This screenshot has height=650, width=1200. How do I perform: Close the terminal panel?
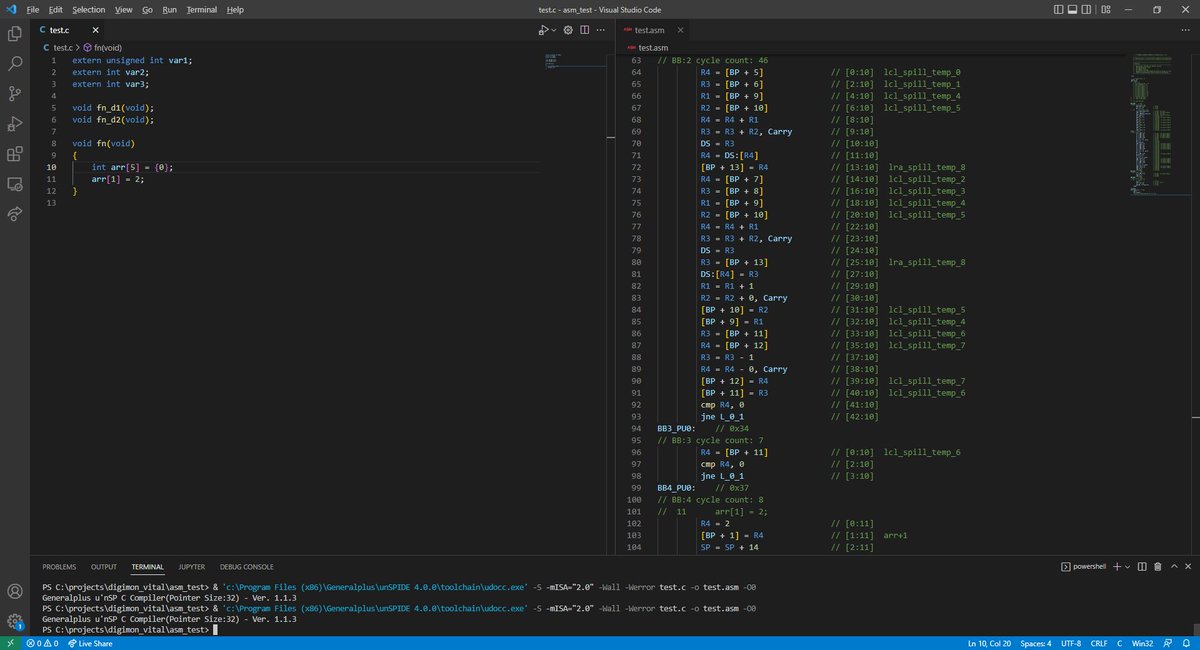point(1187,567)
